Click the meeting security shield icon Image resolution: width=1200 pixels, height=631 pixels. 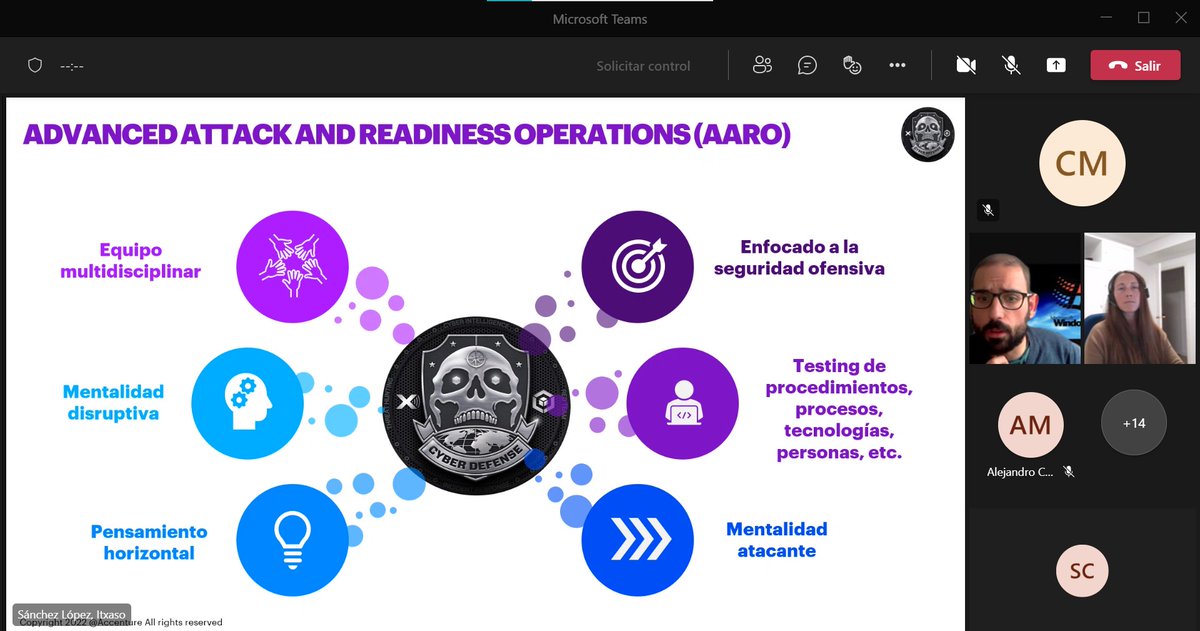click(35, 64)
